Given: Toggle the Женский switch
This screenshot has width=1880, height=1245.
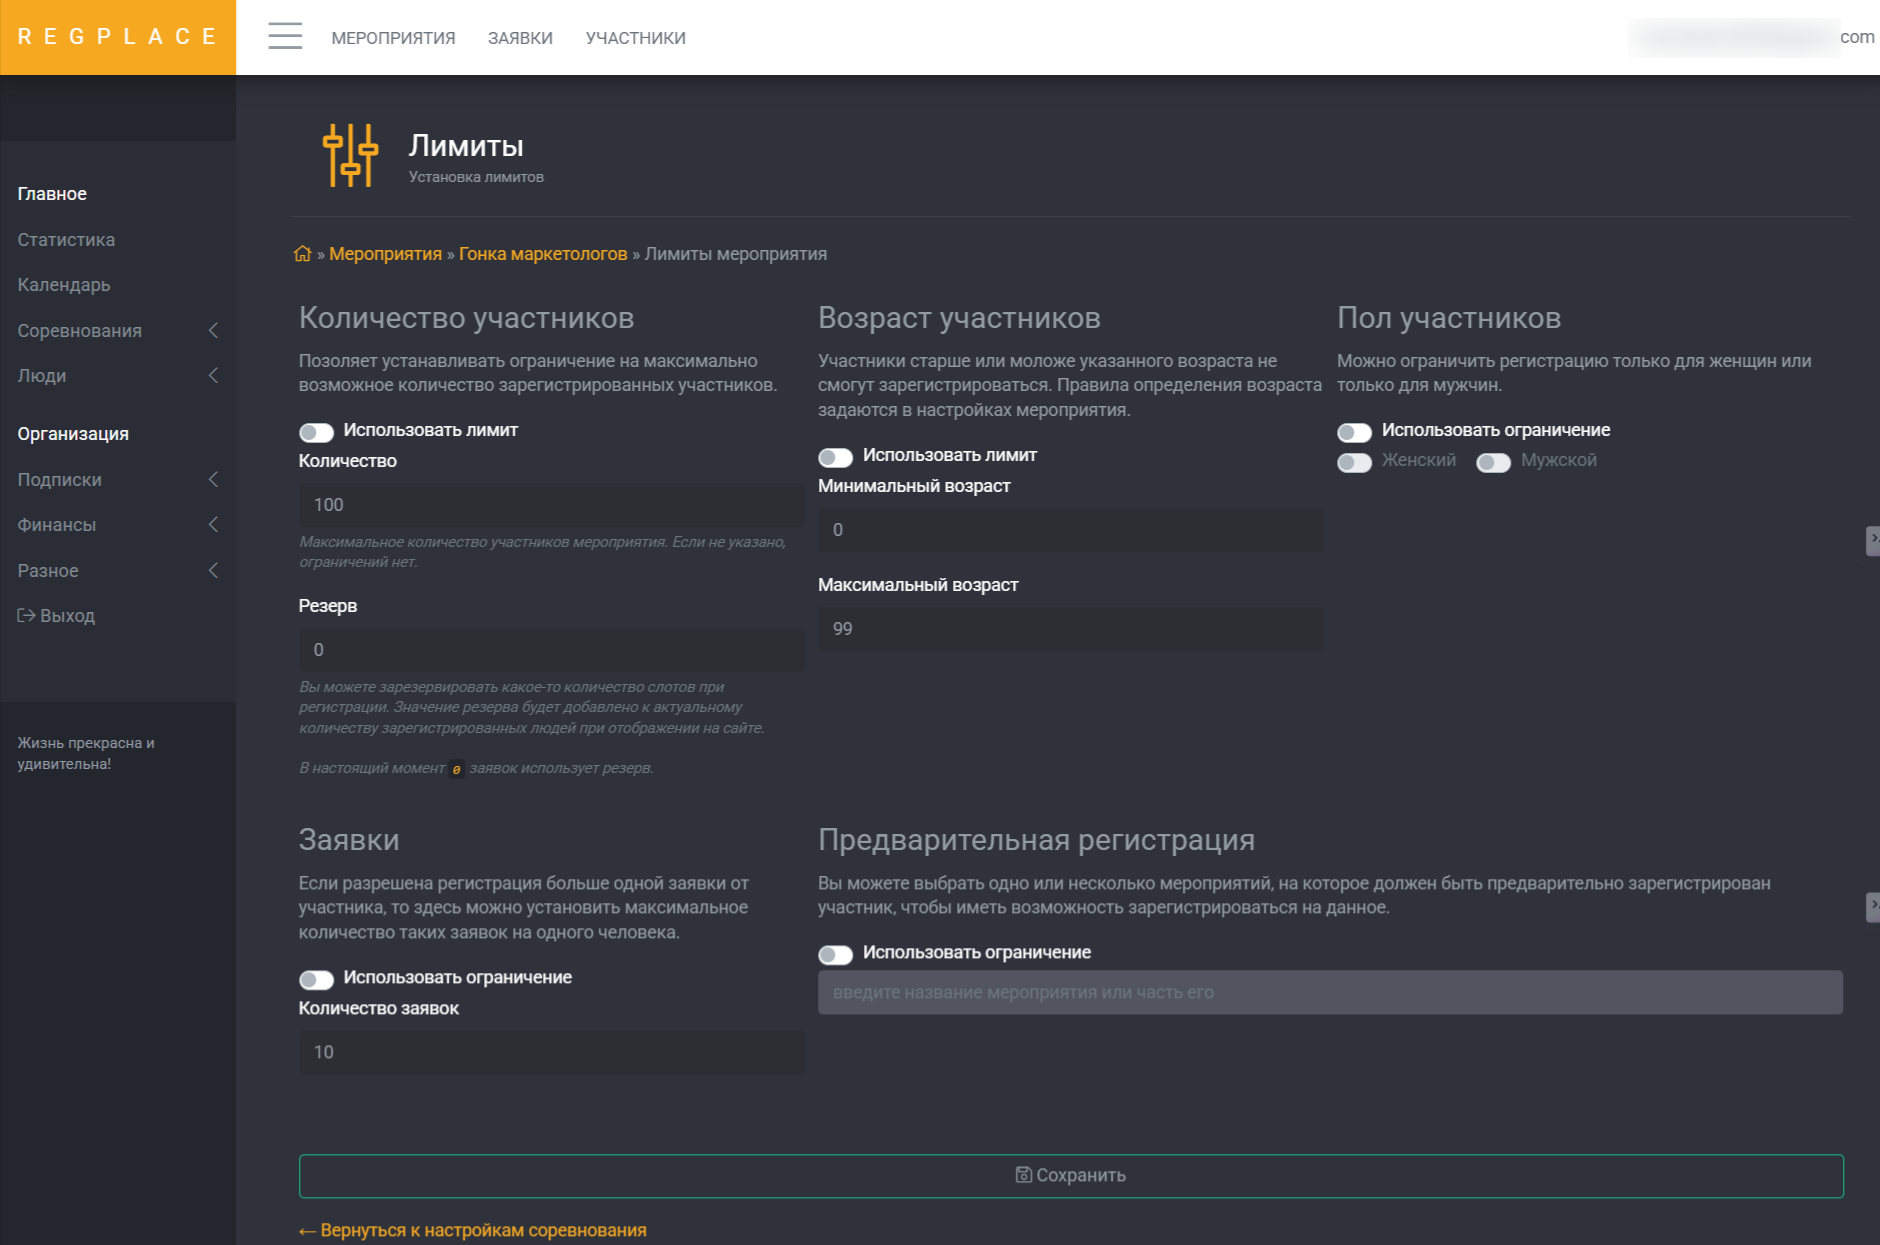Looking at the screenshot, I should click(x=1354, y=462).
